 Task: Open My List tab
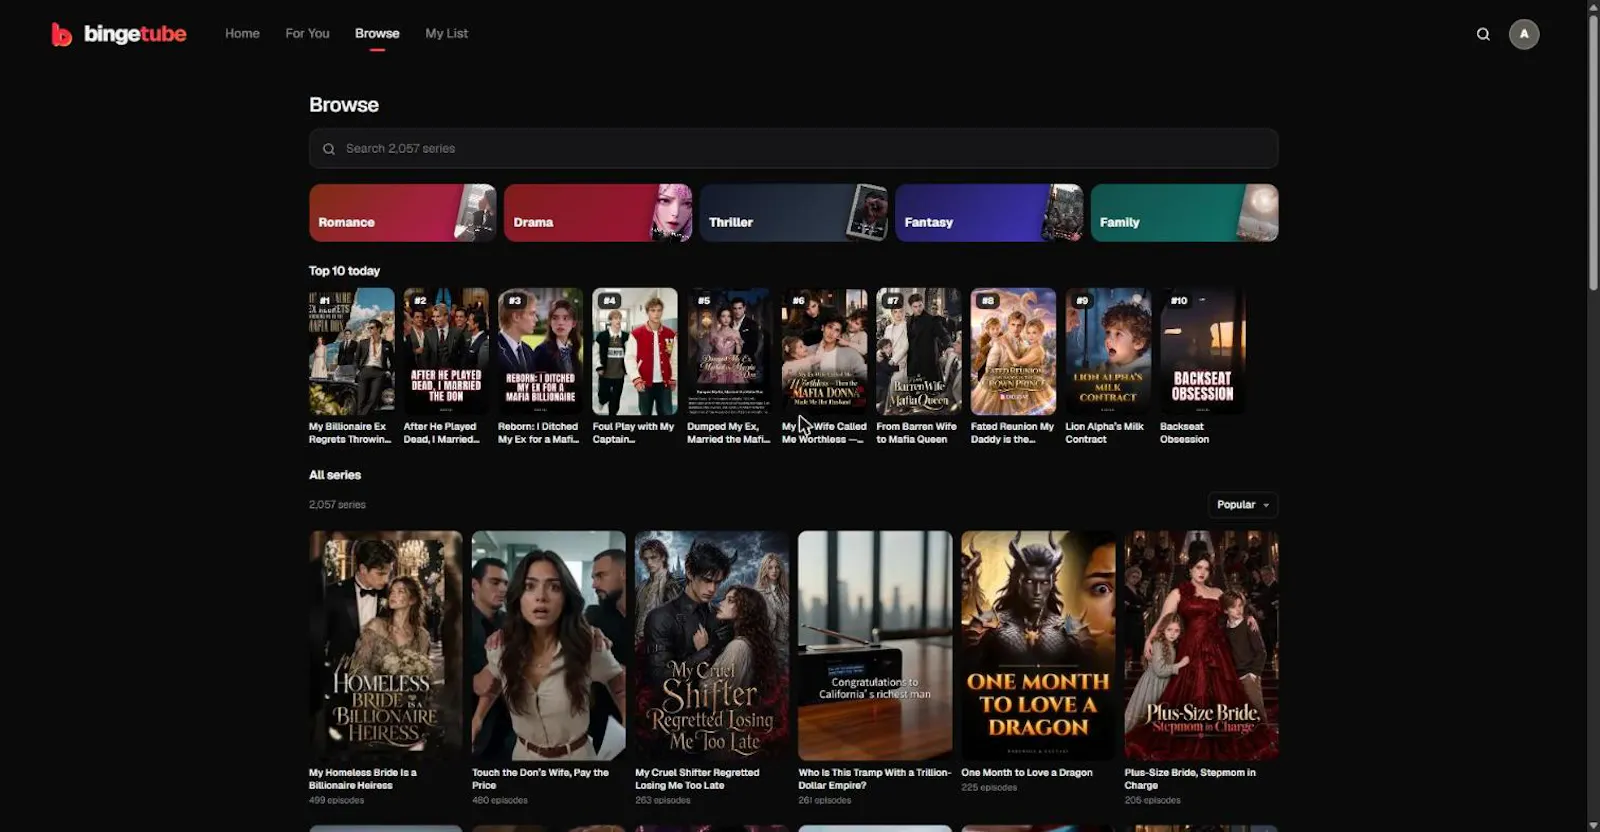click(446, 33)
